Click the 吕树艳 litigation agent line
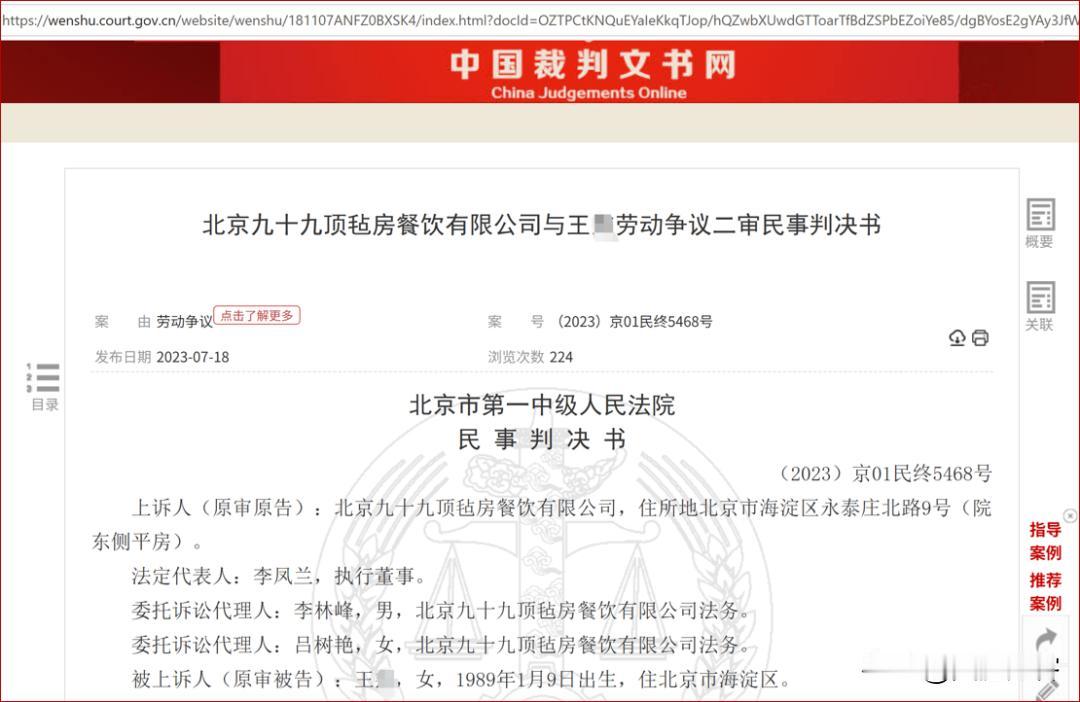This screenshot has height=702, width=1080. [x=442, y=645]
